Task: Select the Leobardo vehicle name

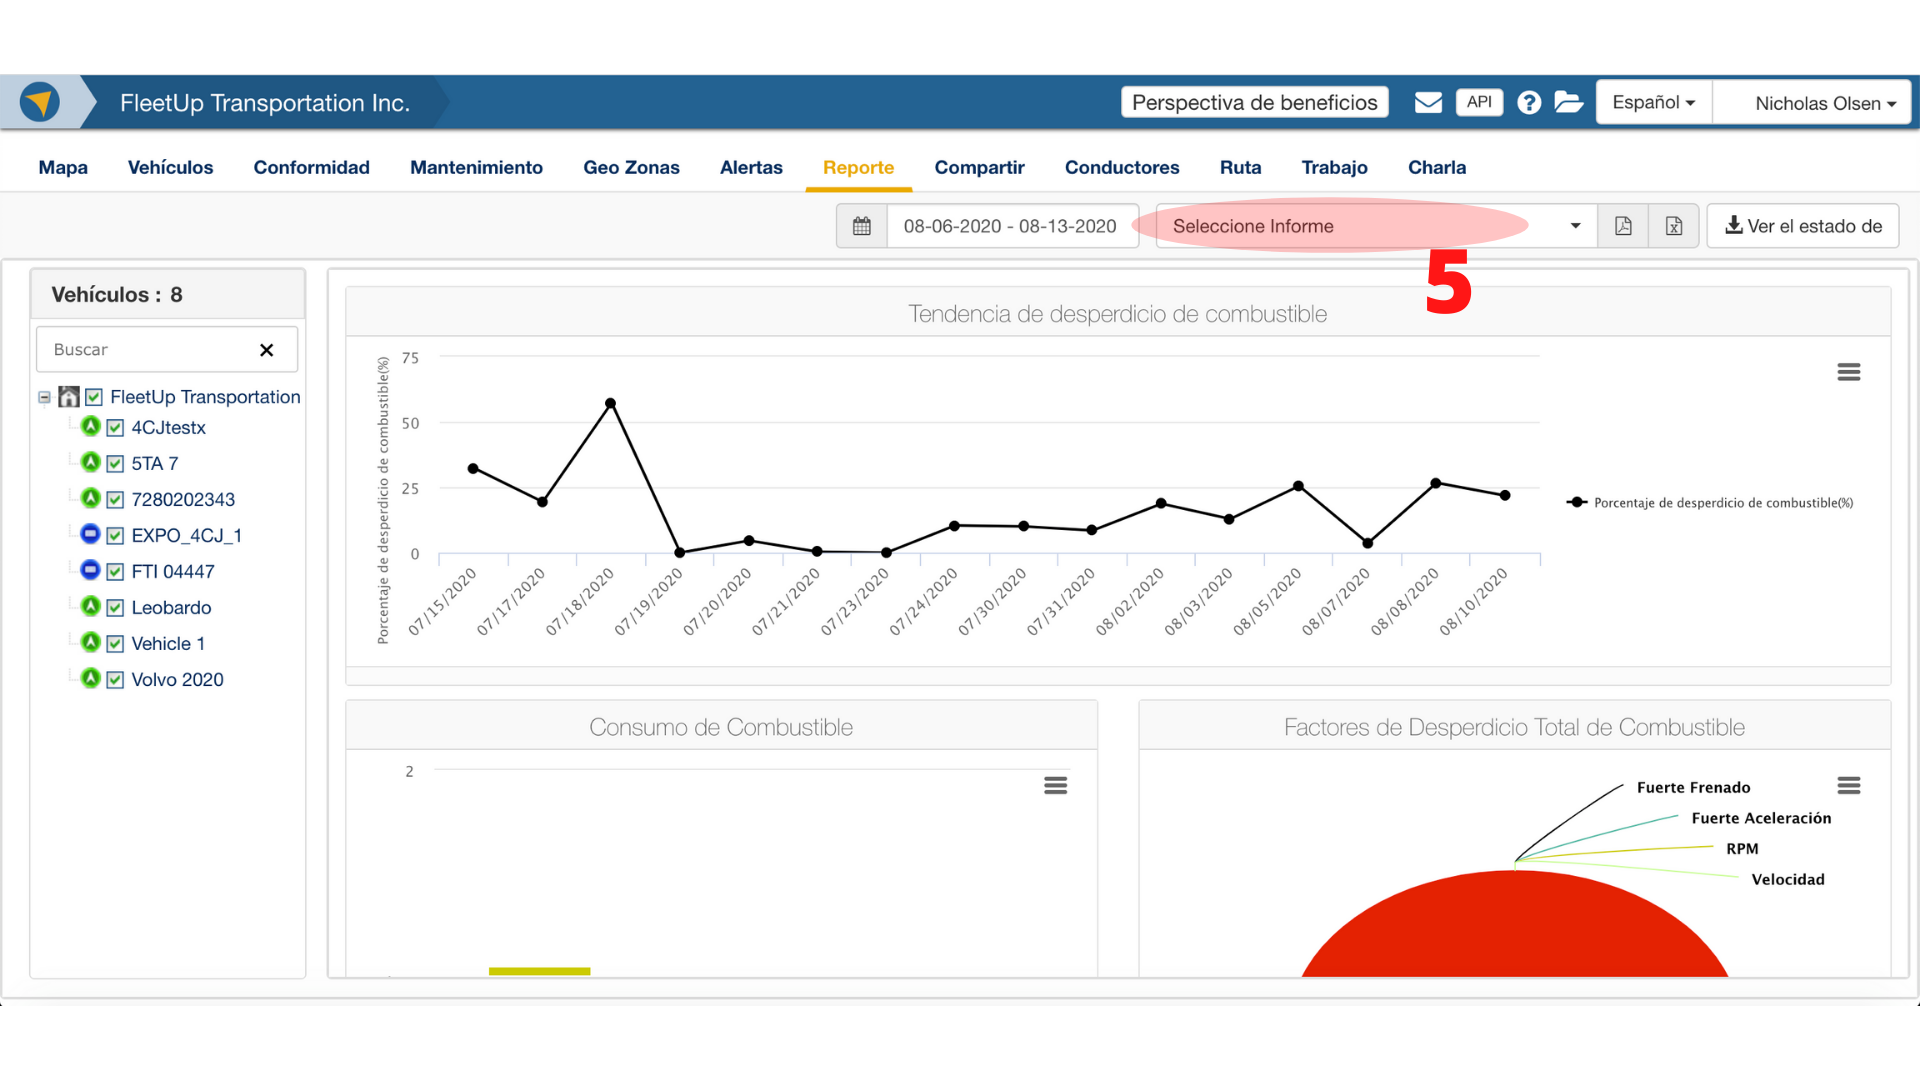Action: [x=171, y=608]
